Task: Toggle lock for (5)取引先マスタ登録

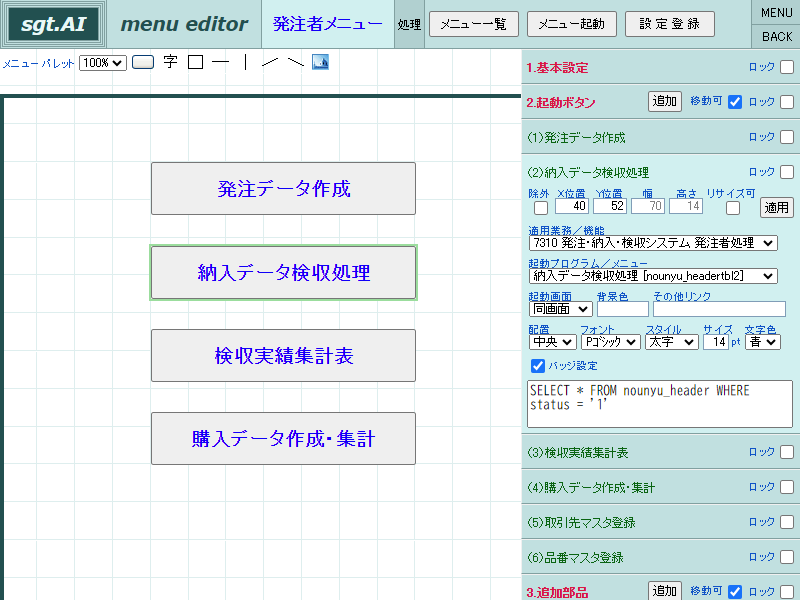Action: pos(787,522)
